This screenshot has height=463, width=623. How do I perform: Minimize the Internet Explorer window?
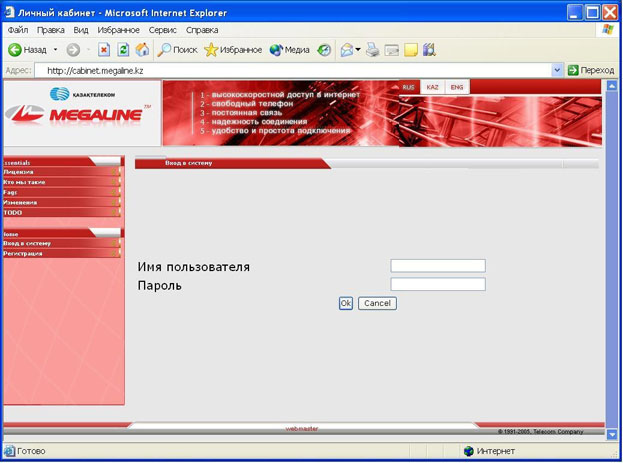tap(574, 12)
